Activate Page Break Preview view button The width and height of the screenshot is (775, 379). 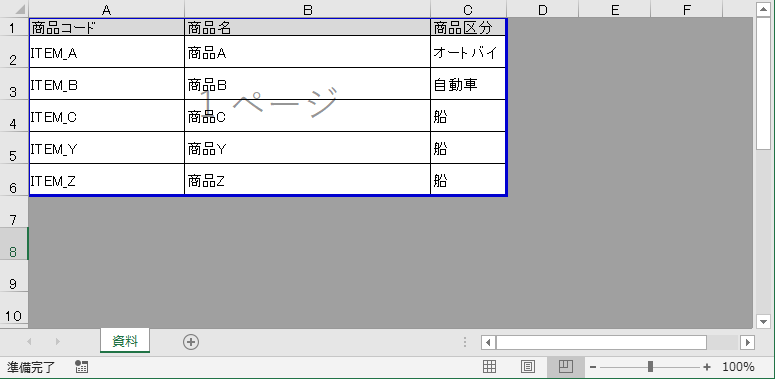tap(565, 367)
